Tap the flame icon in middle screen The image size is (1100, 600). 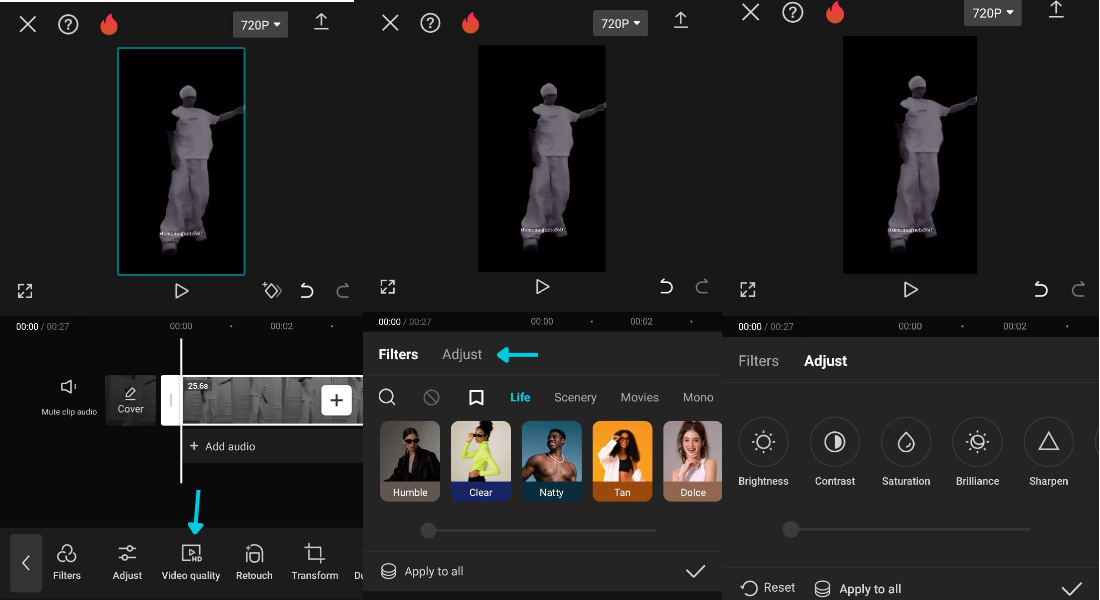(x=471, y=23)
